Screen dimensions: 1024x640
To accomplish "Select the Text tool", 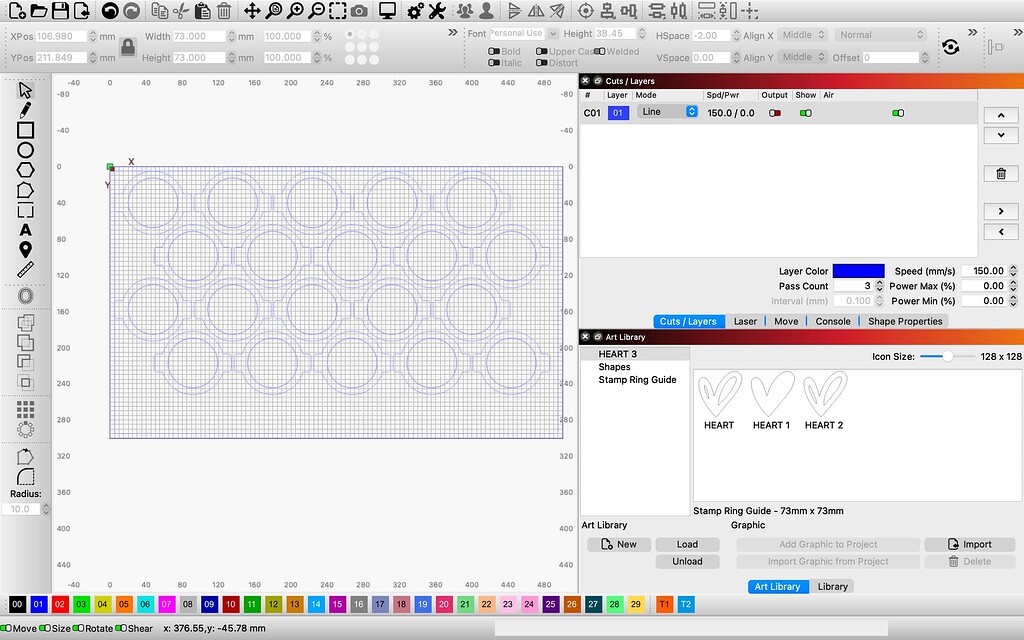I will tap(24, 231).
